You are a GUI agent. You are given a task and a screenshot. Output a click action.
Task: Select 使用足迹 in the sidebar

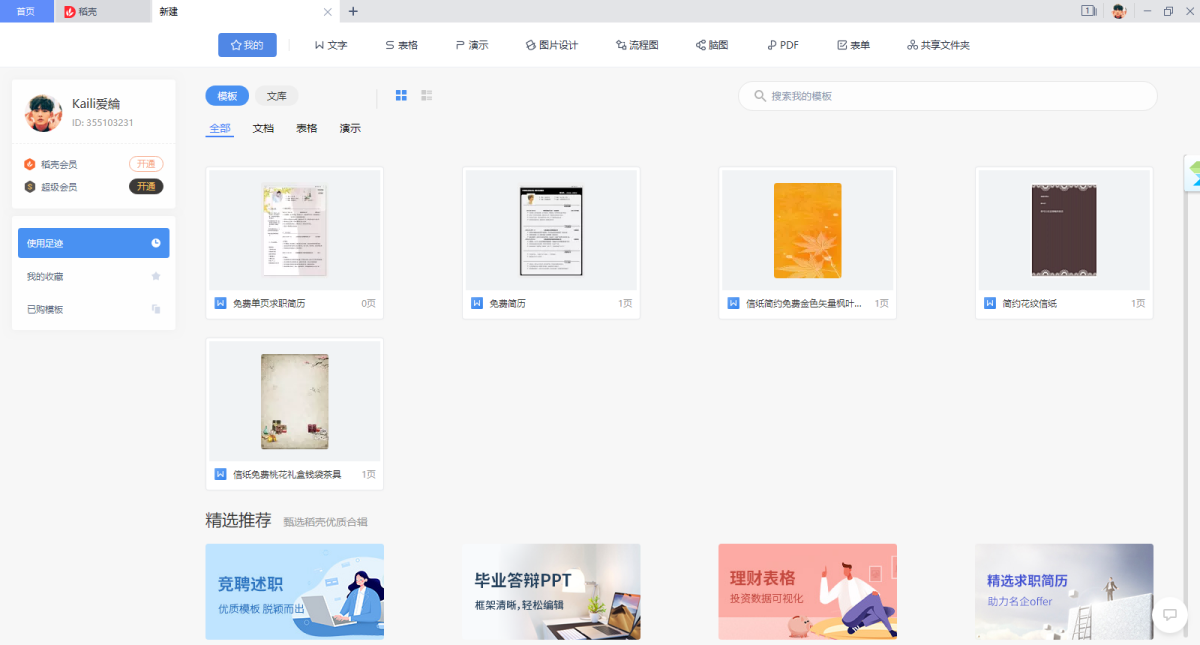(x=94, y=243)
